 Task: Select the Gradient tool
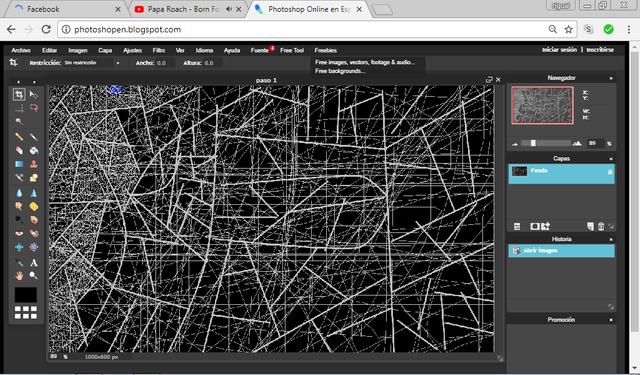coord(19,164)
